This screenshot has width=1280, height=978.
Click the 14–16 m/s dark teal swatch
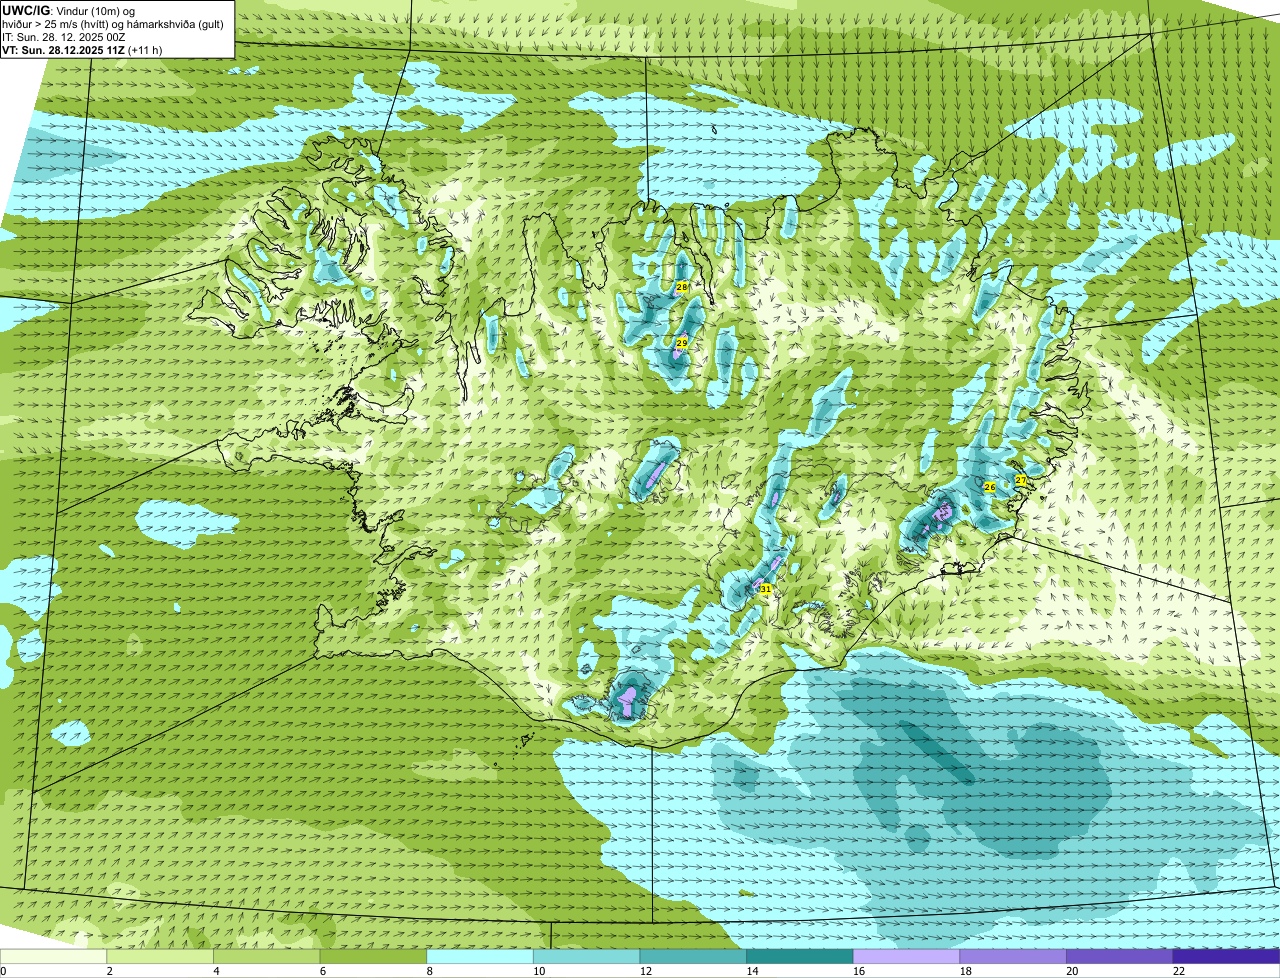pos(800,956)
